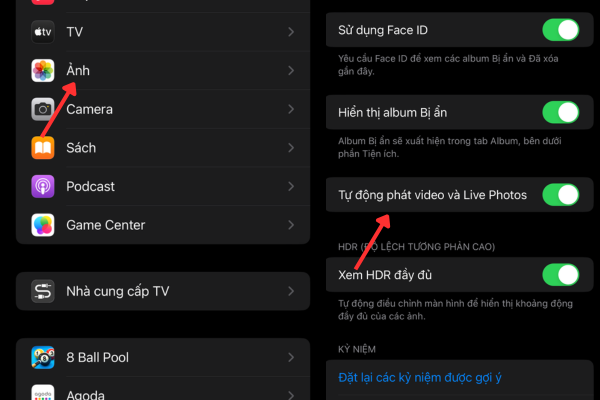Select the Game Center menu item
This screenshot has width=600, height=400.
pyautogui.click(x=105, y=225)
